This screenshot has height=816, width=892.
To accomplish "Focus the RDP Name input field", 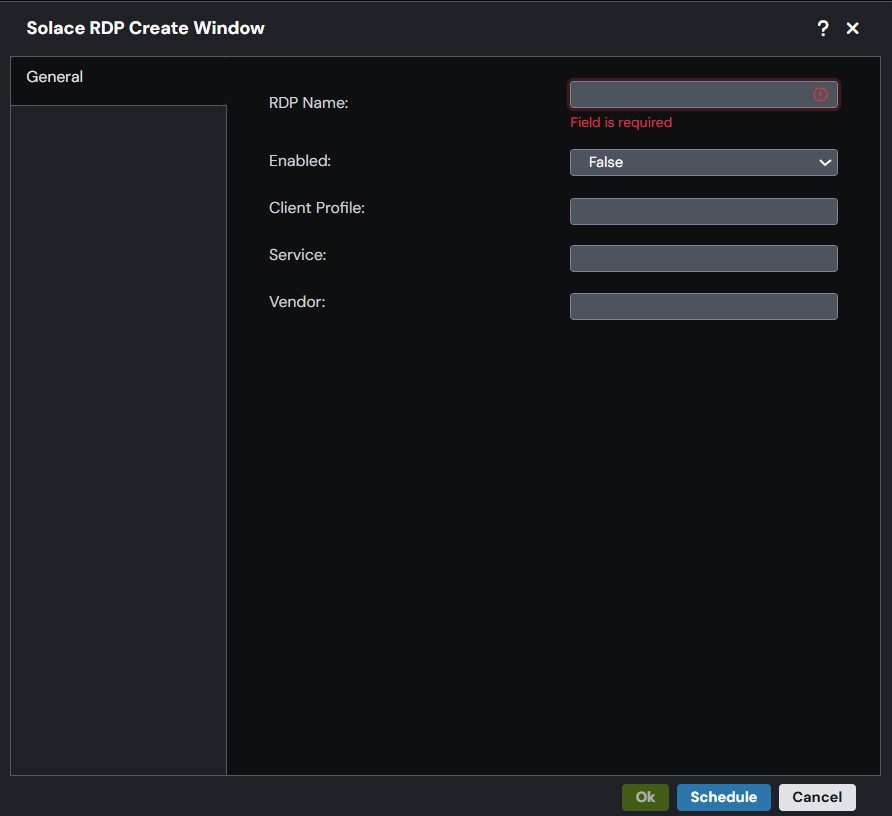I will coord(703,94).
